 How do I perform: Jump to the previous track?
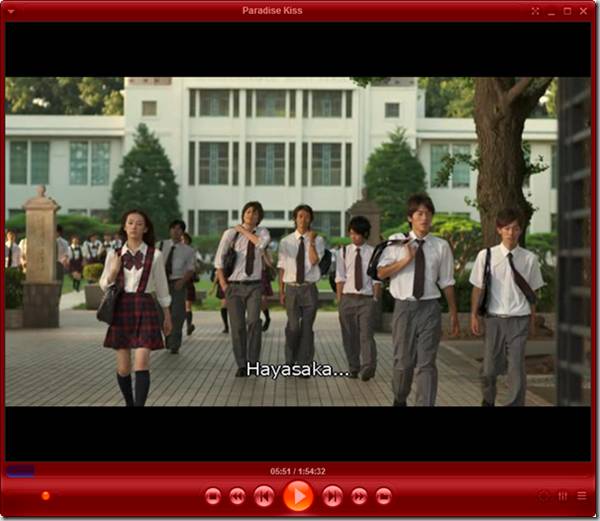(264, 496)
